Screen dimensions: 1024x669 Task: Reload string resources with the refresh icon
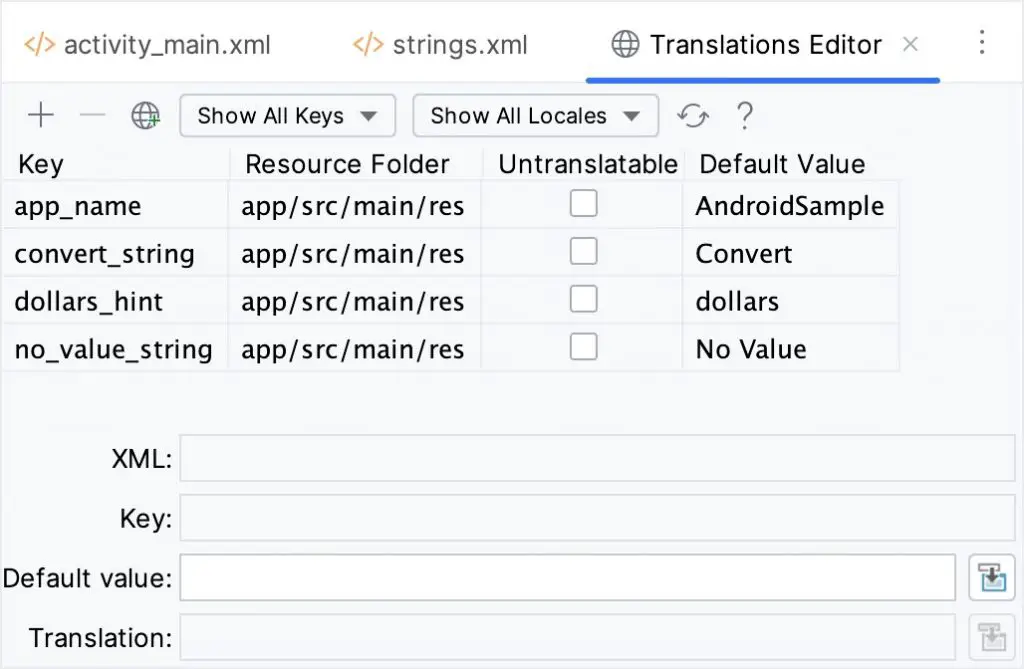[693, 115]
